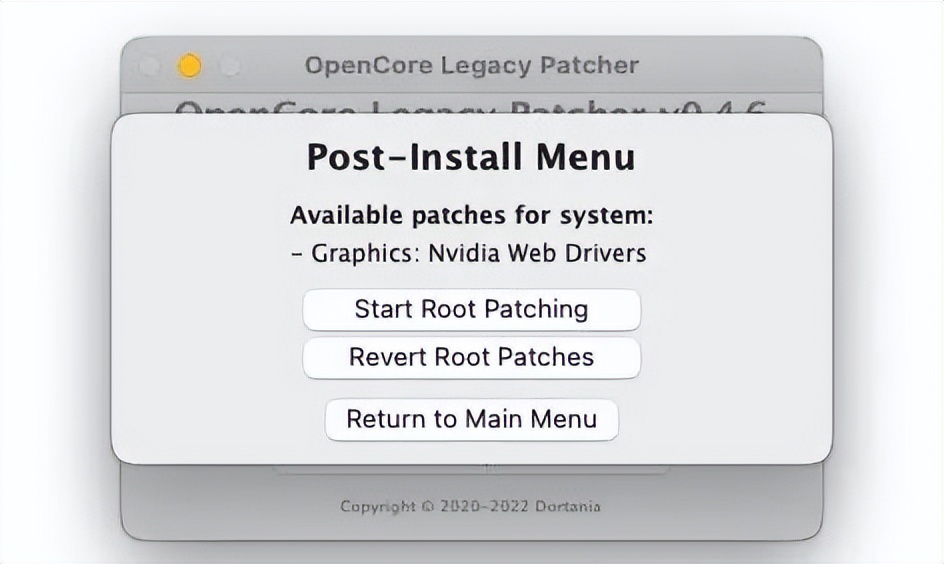Click the dimmed close button in title bar
Viewport: 944px width, 564px height.
[x=149, y=66]
